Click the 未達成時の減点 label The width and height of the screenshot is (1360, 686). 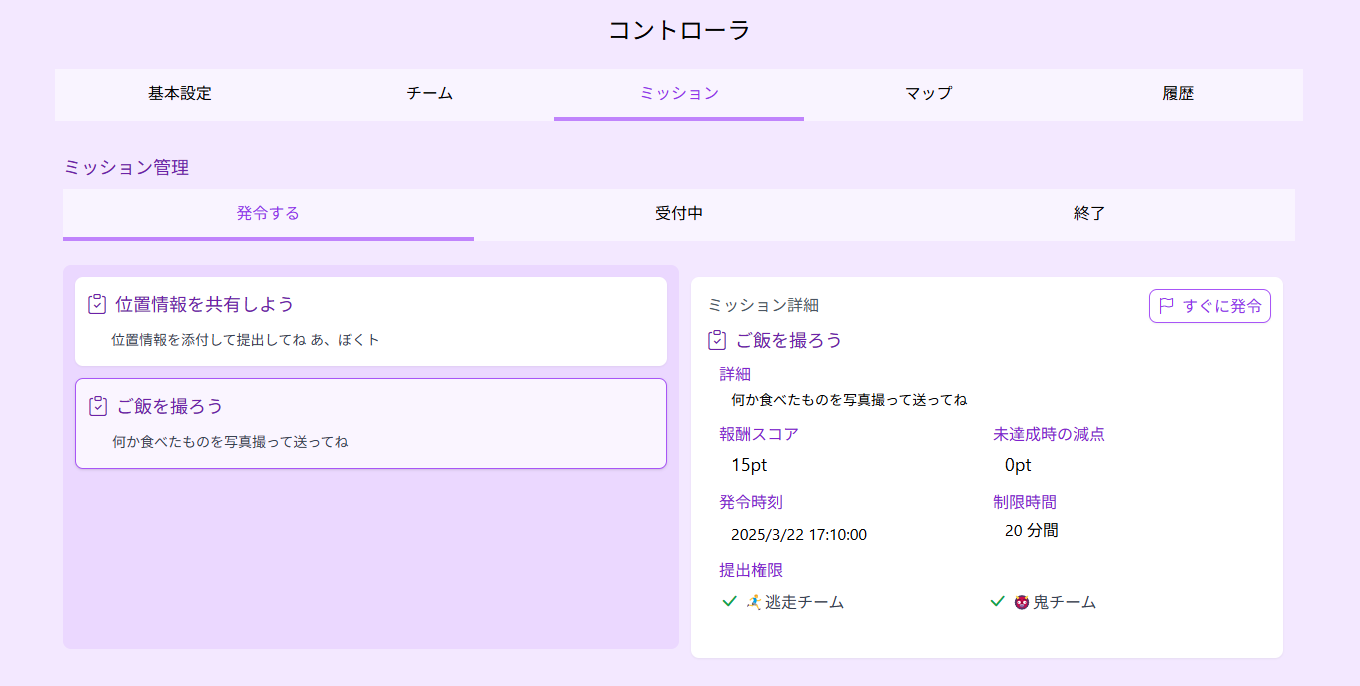tap(1049, 434)
